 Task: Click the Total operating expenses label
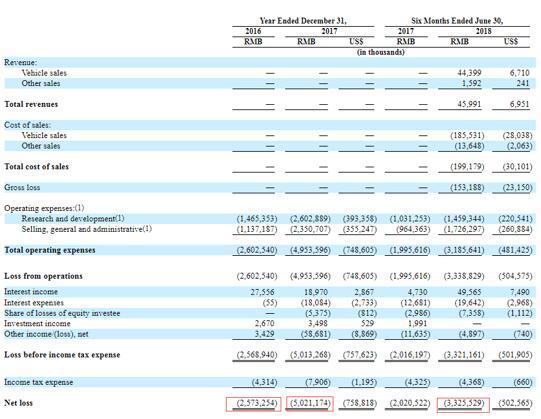point(50,250)
